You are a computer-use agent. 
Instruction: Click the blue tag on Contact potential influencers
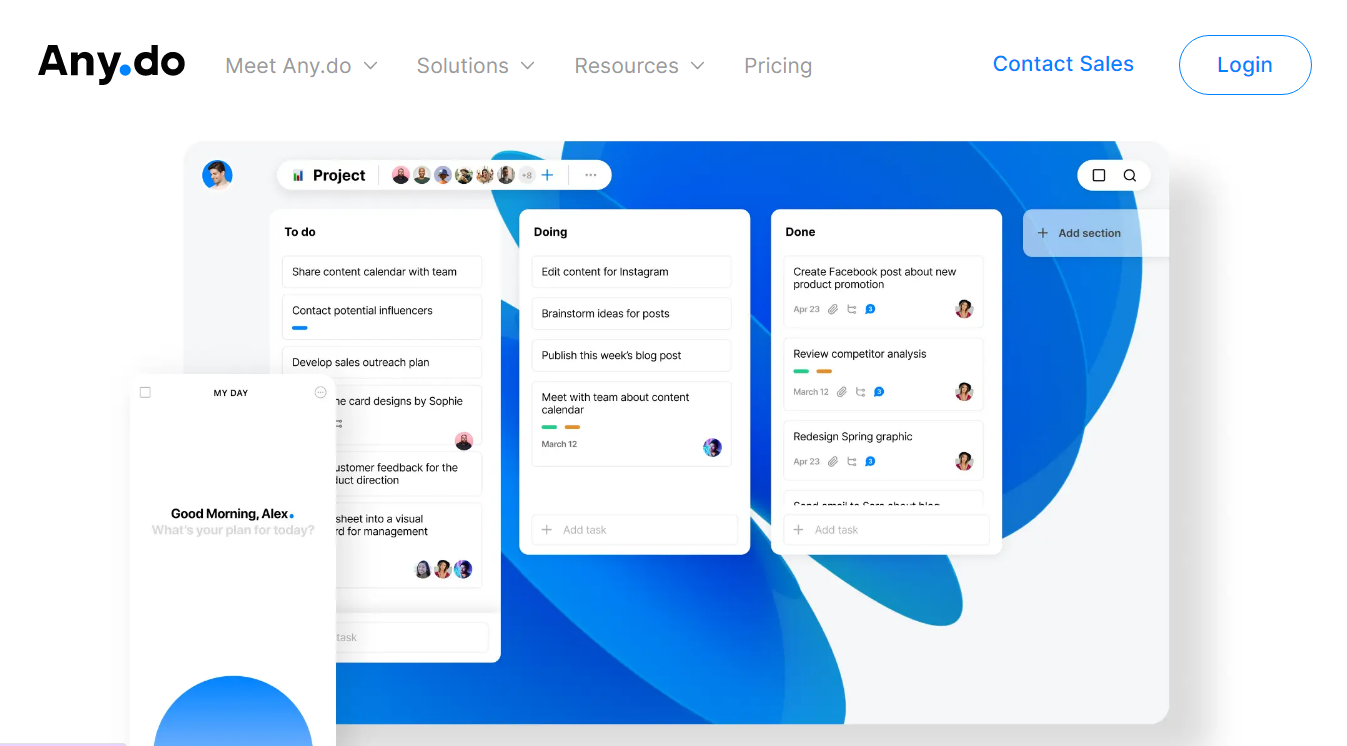[x=300, y=328]
